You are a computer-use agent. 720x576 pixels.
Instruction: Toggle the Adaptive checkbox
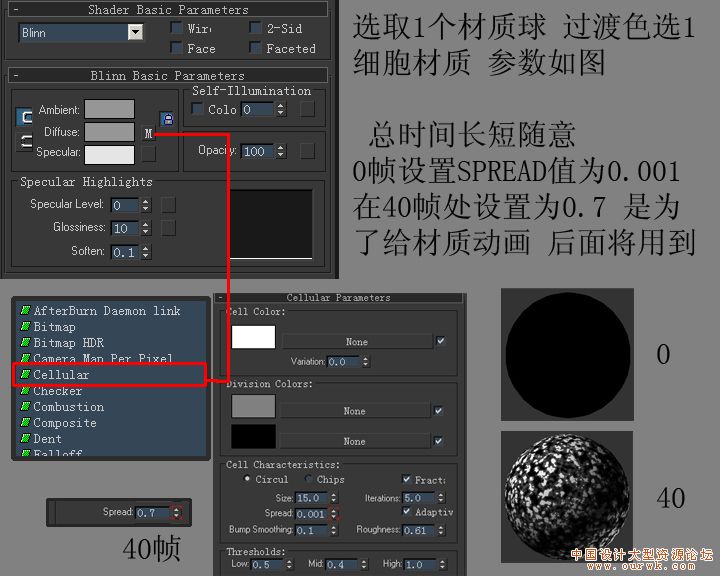pyautogui.click(x=406, y=511)
